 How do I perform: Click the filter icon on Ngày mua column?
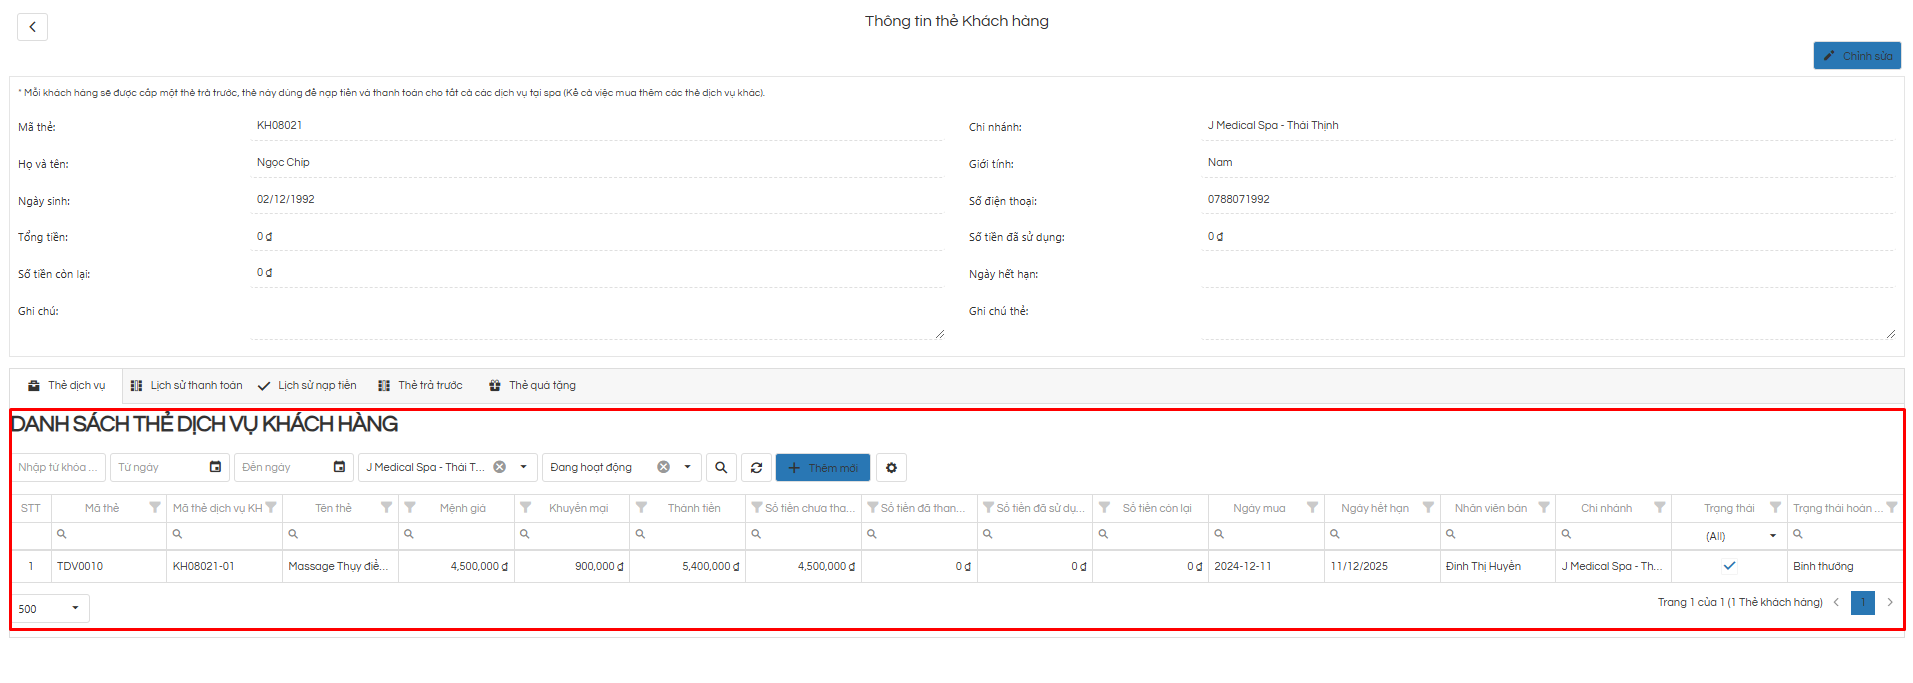click(x=1312, y=508)
